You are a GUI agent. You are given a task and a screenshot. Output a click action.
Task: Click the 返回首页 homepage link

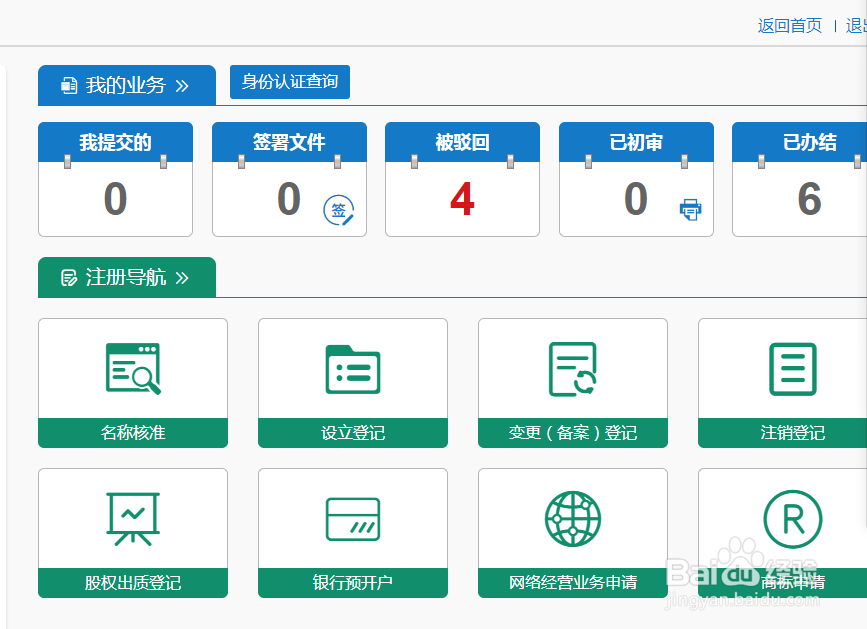(x=789, y=25)
